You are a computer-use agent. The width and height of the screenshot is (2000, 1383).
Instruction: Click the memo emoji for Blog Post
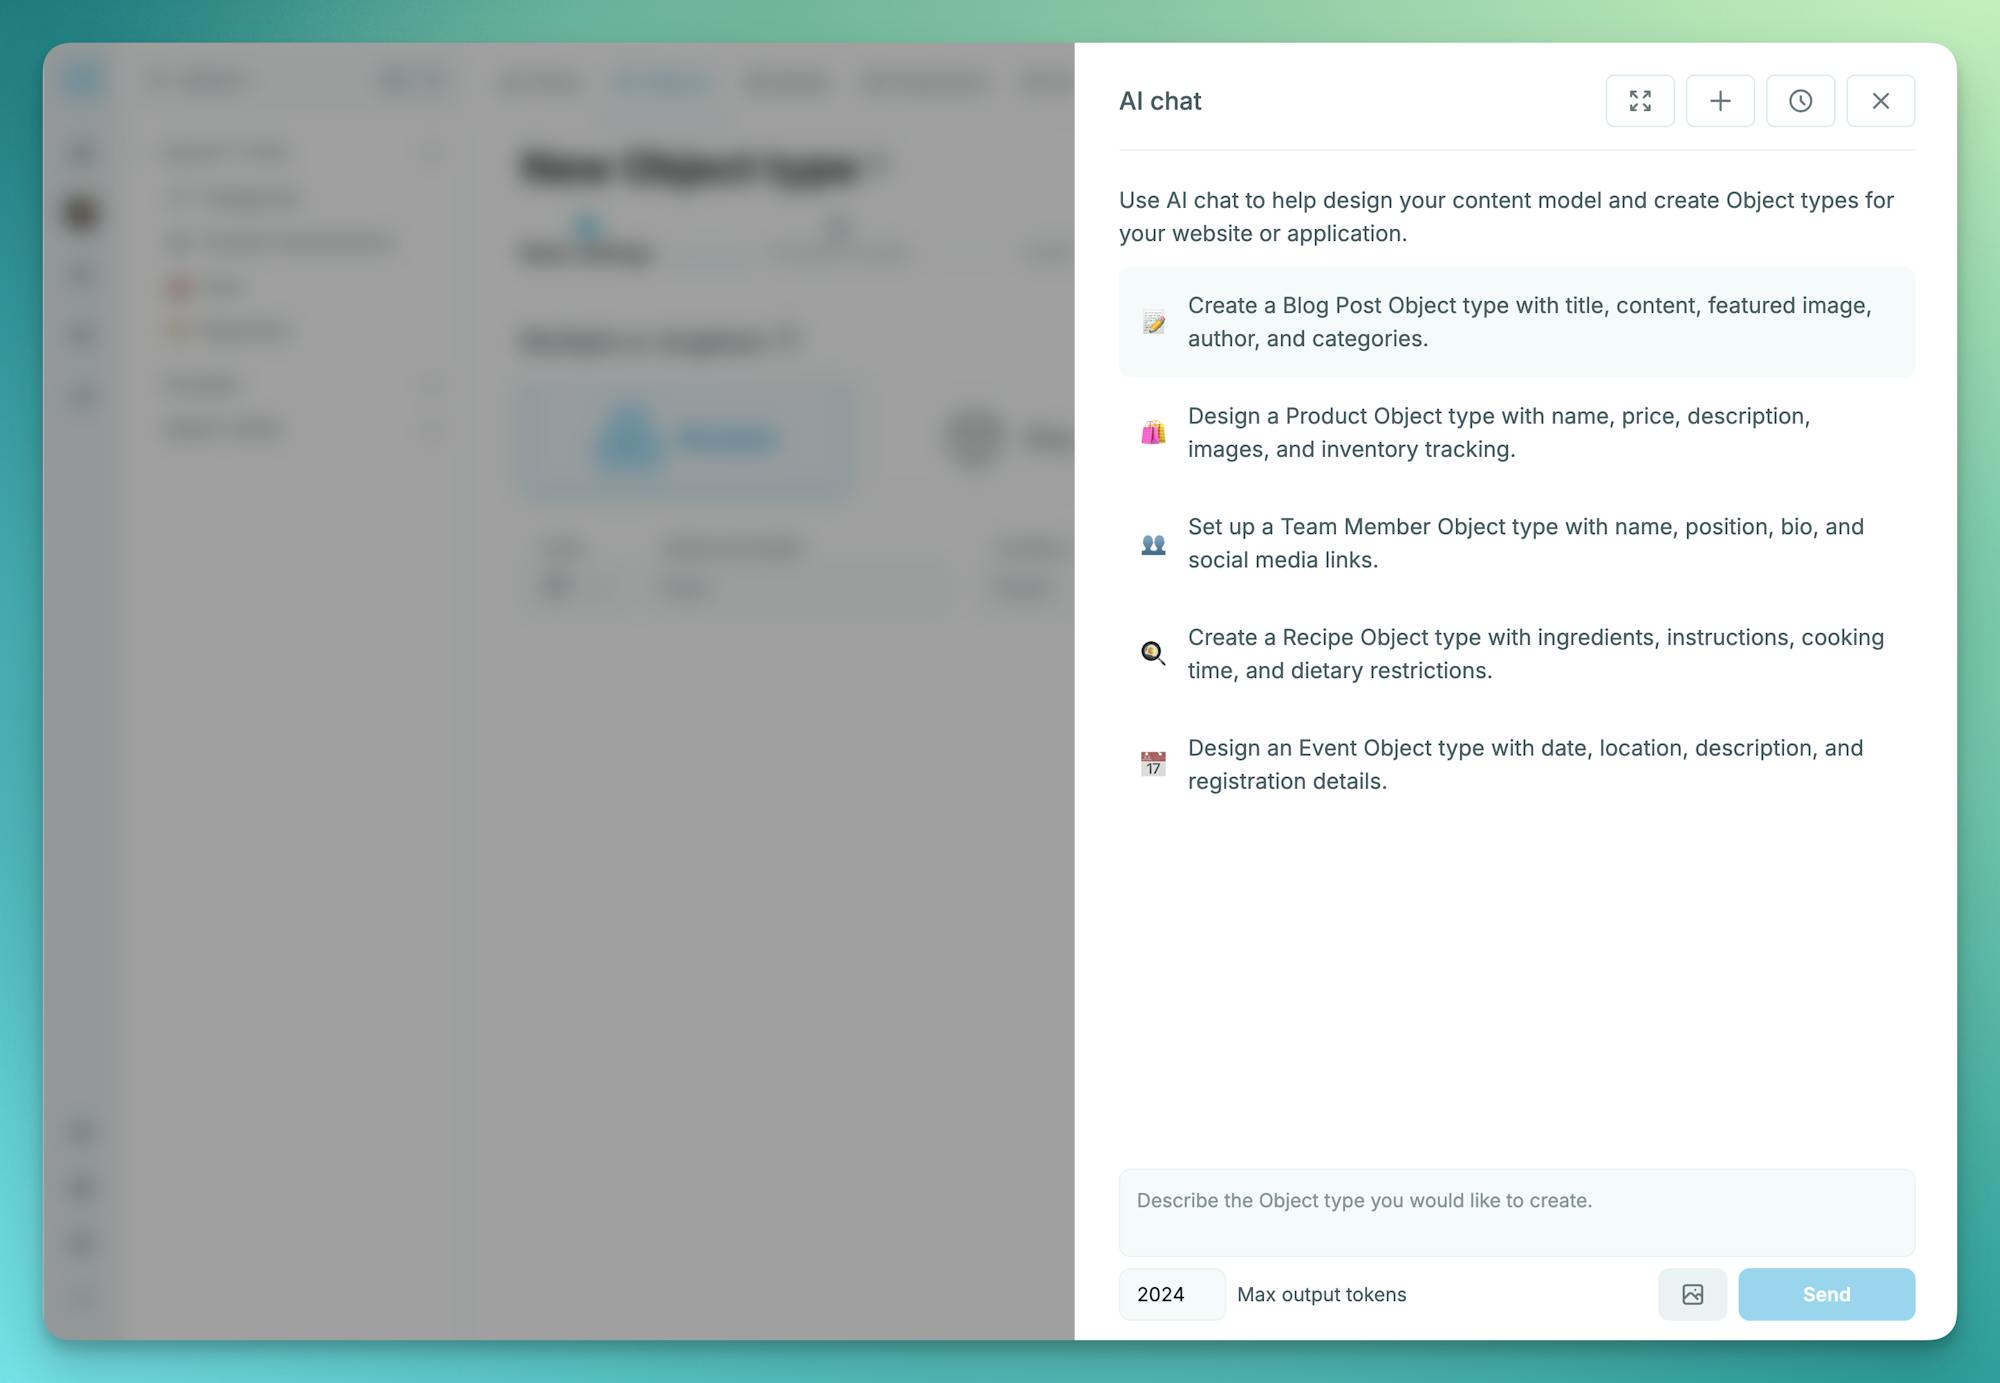point(1153,322)
